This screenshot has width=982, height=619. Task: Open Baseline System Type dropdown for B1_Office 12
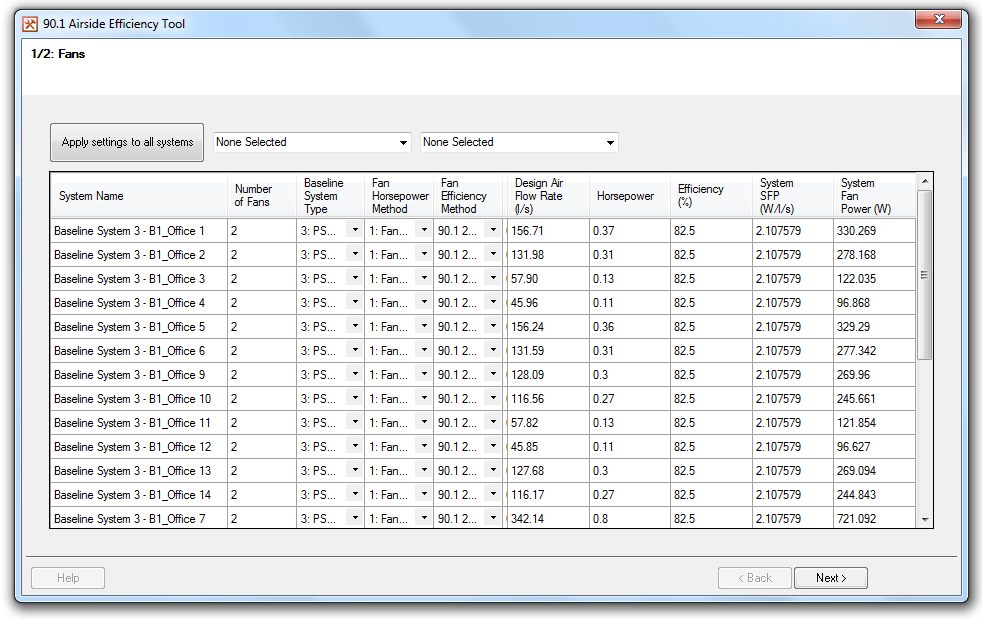pos(355,446)
